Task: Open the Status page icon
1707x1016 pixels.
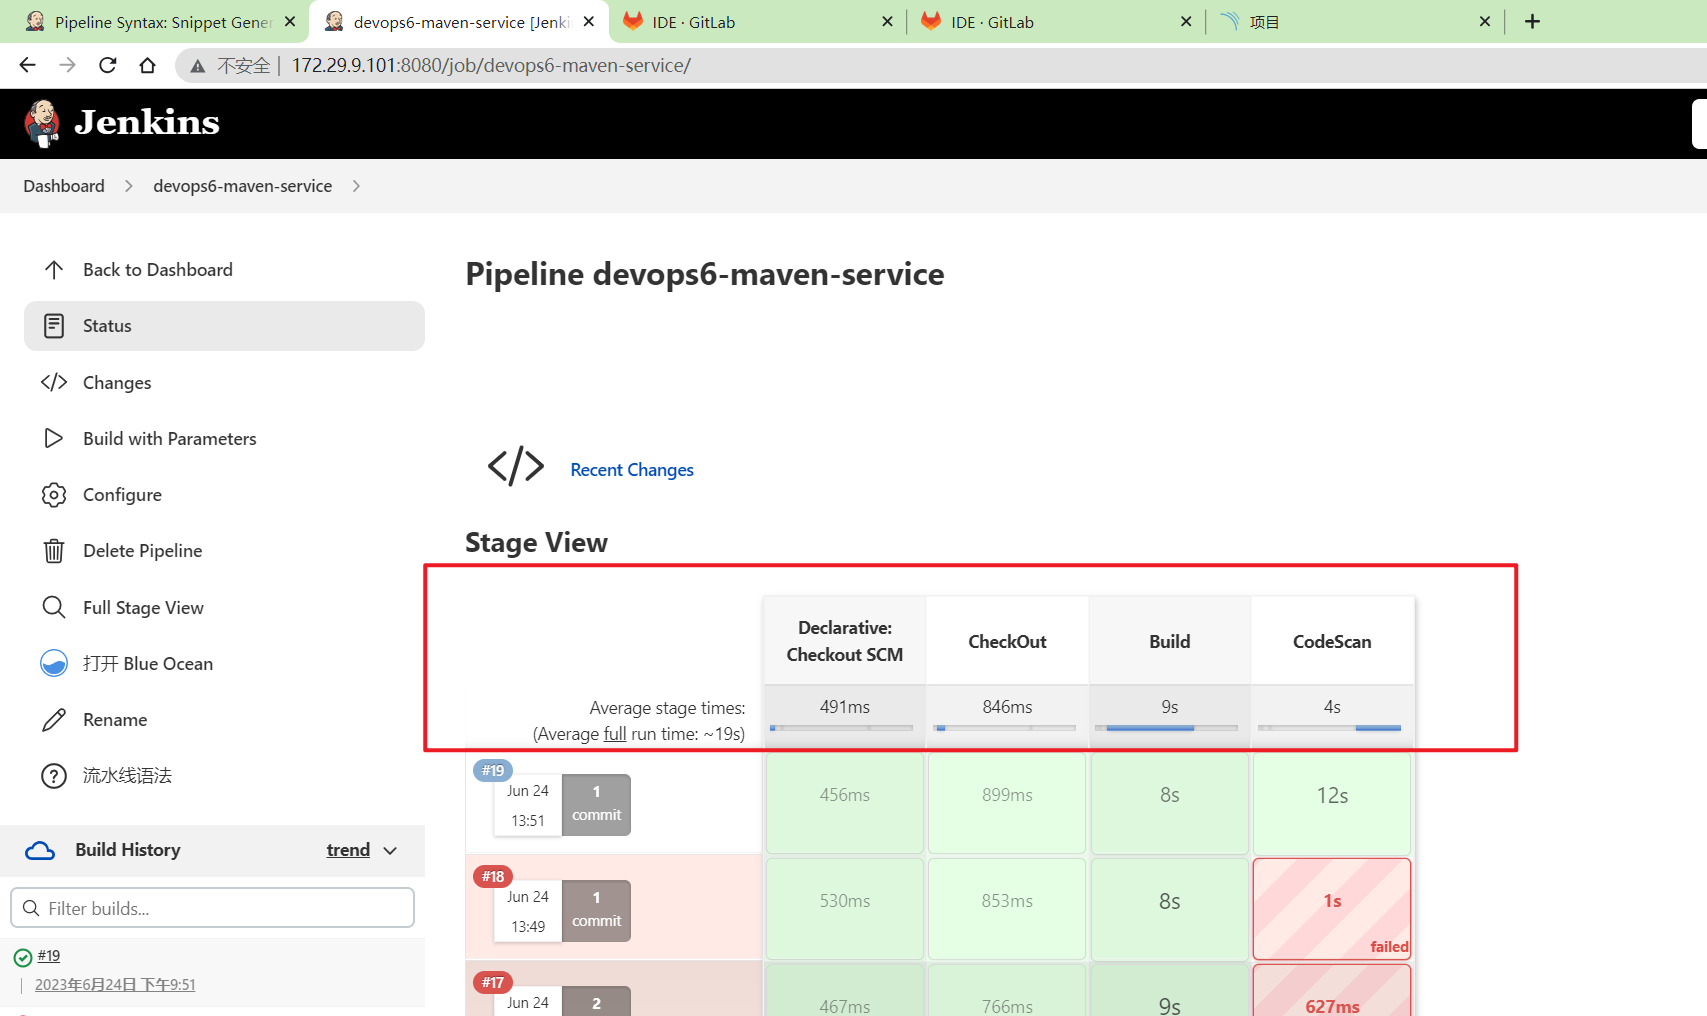Action: [x=54, y=326]
